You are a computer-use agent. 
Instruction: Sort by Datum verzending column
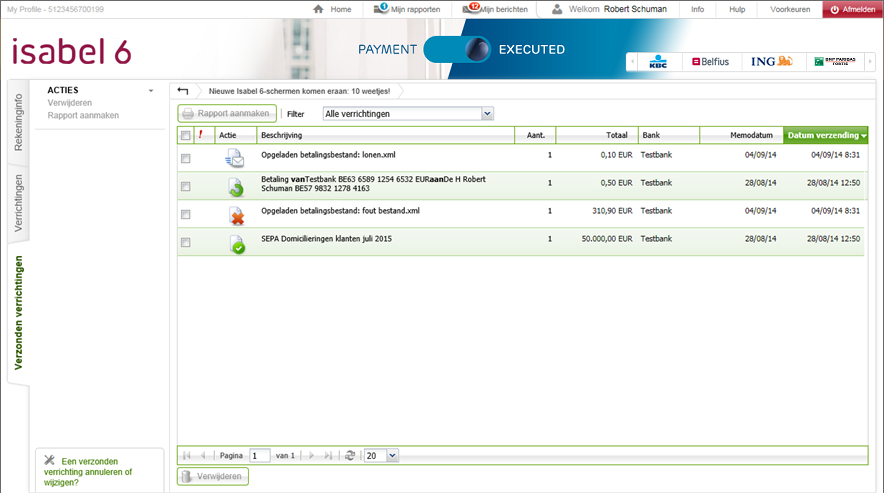coord(825,135)
